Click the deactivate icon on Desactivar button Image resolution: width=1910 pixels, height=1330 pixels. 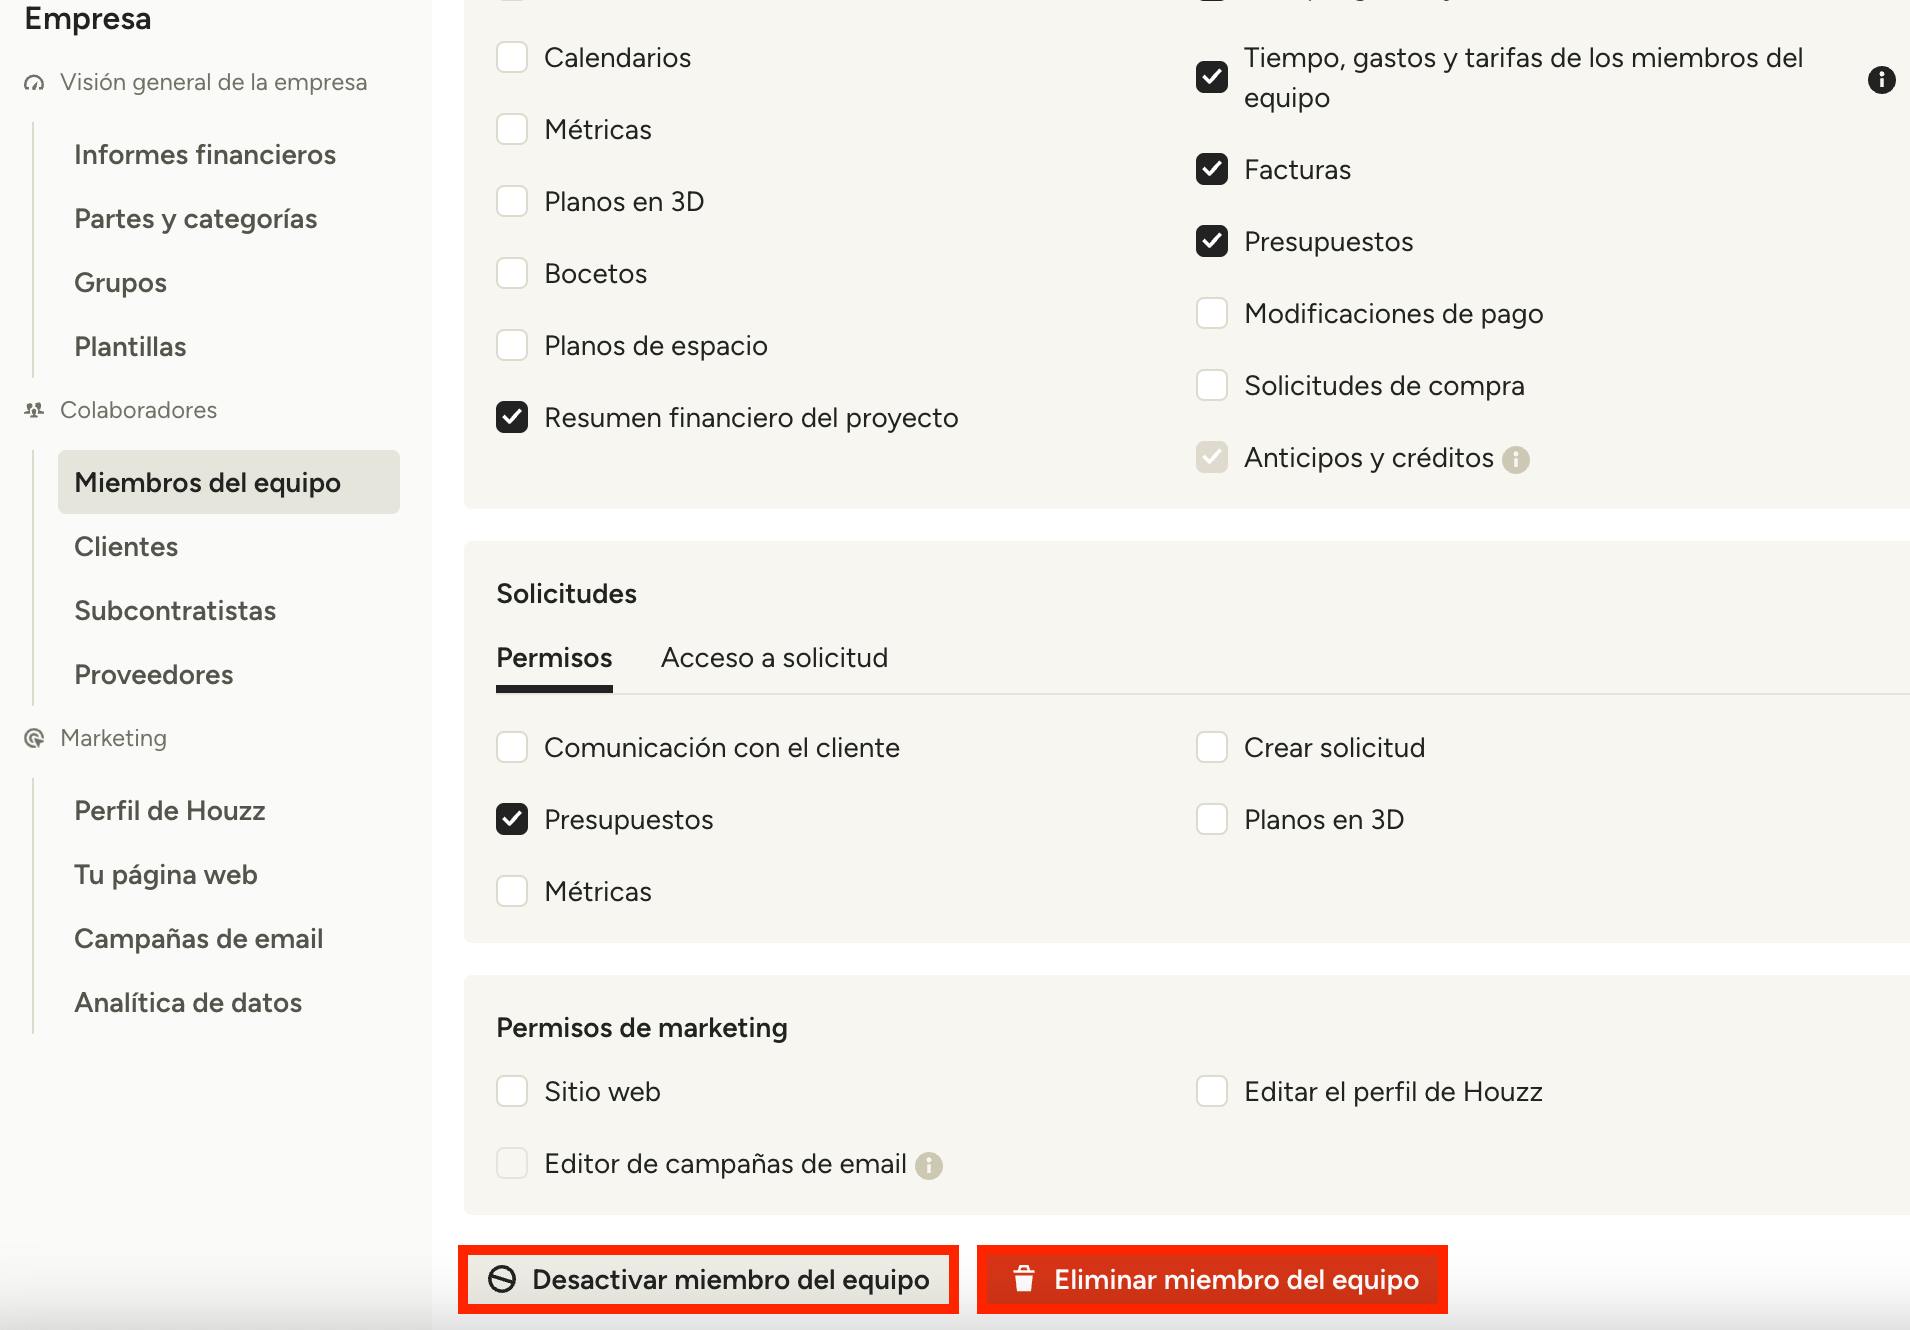coord(502,1279)
